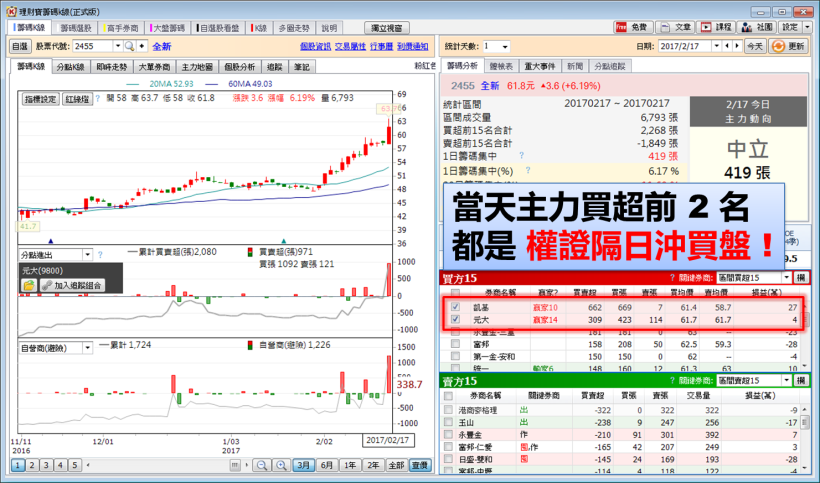Image resolution: width=820 pixels, height=483 pixels.
Task: Check the 富邦 buyer checkbox
Action: tap(455, 344)
